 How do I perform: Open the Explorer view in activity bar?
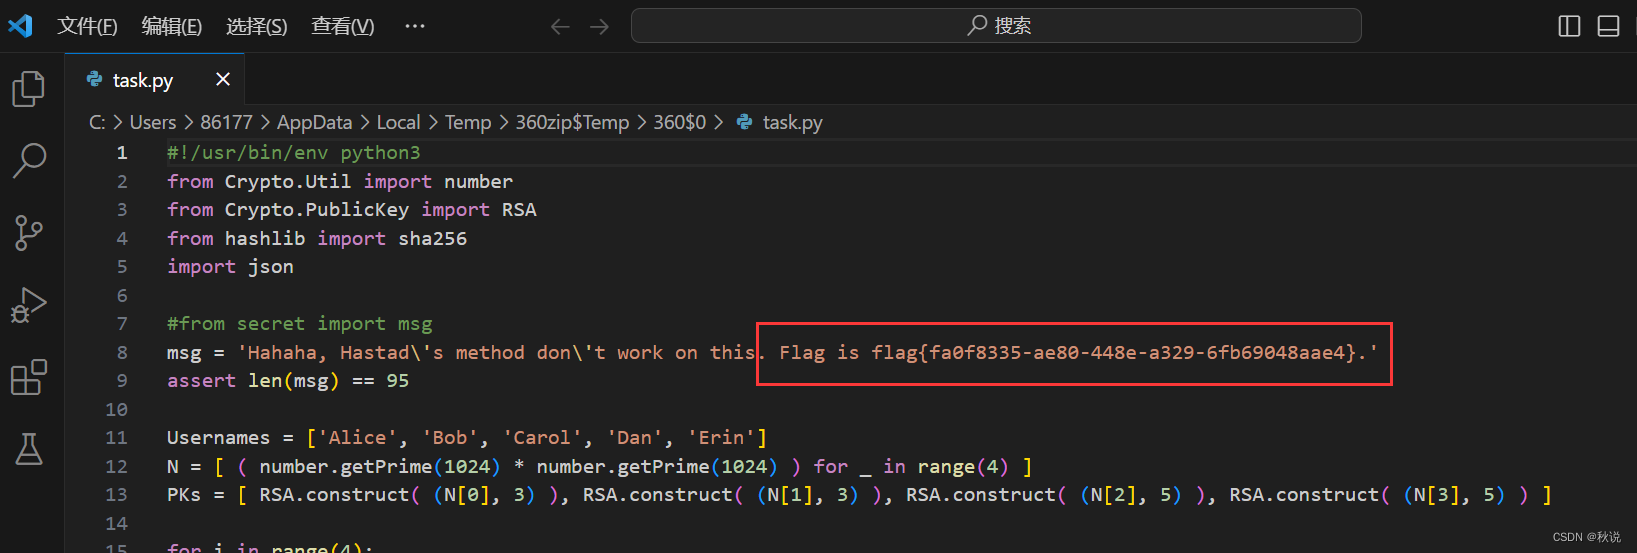pos(29,89)
